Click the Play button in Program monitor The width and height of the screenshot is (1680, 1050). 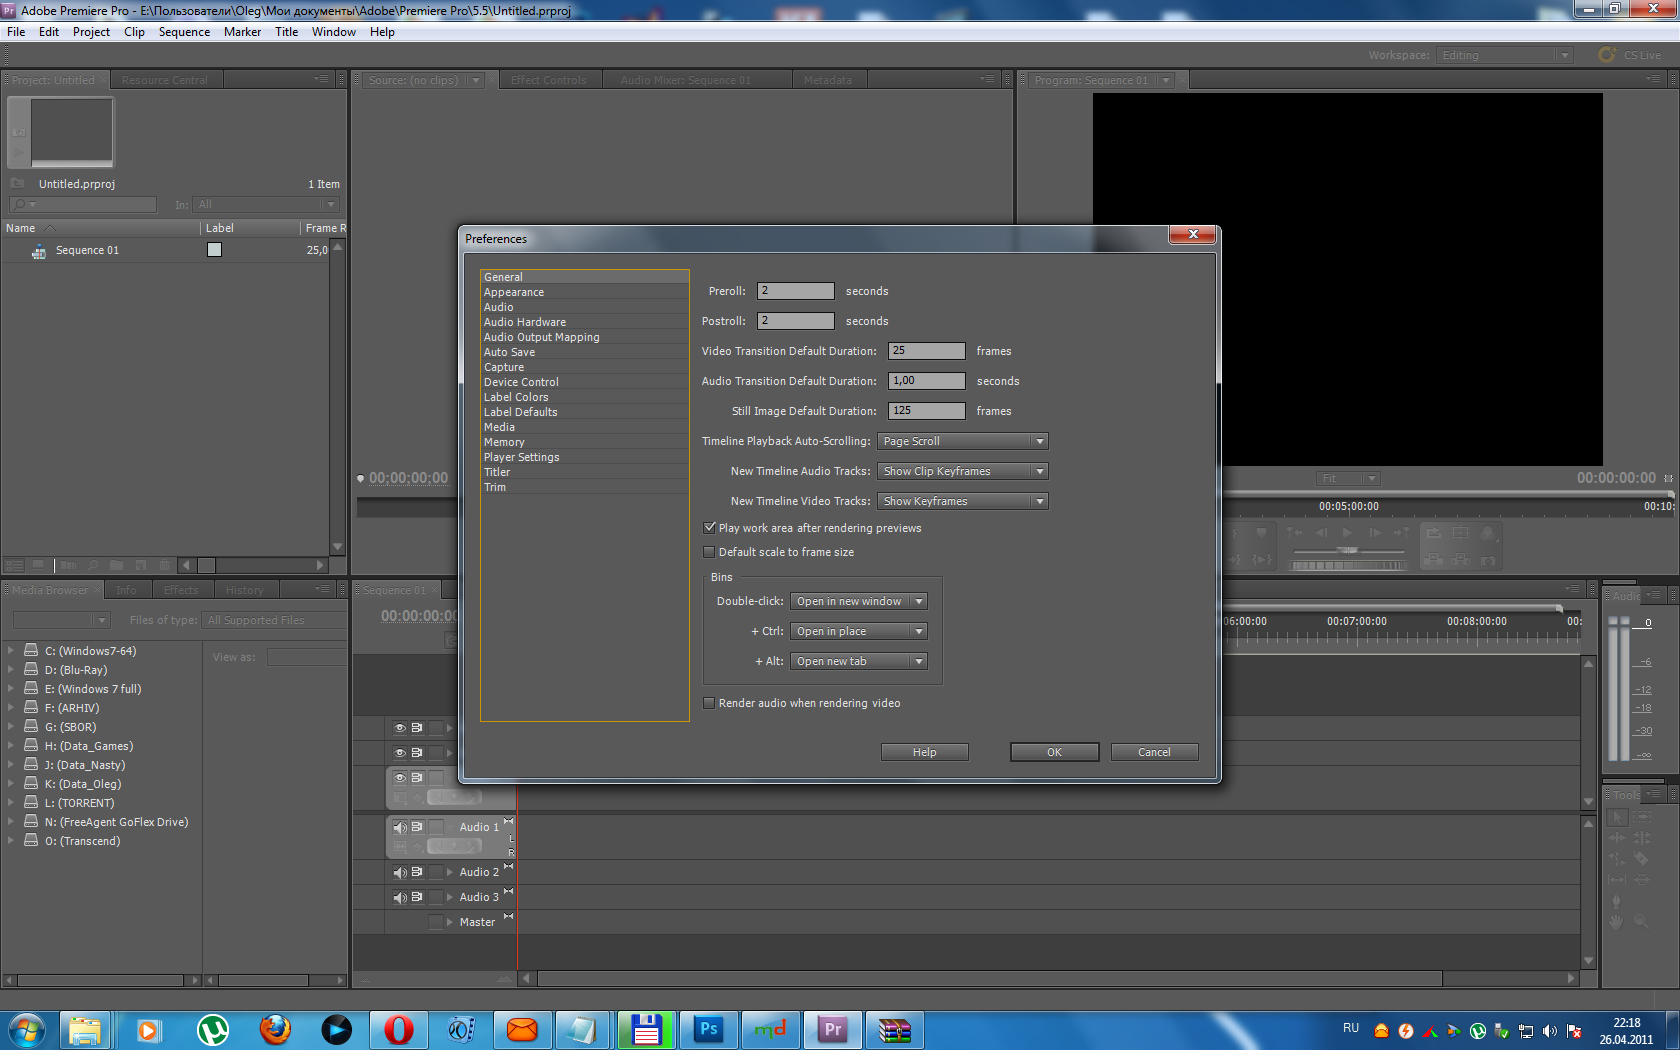click(x=1347, y=533)
